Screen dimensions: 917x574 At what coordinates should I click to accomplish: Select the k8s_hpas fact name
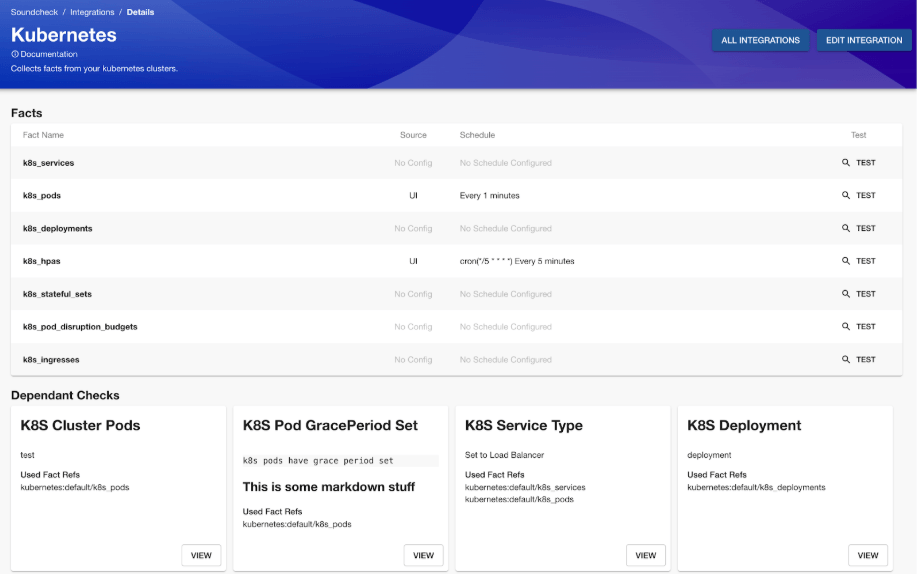(x=42, y=261)
